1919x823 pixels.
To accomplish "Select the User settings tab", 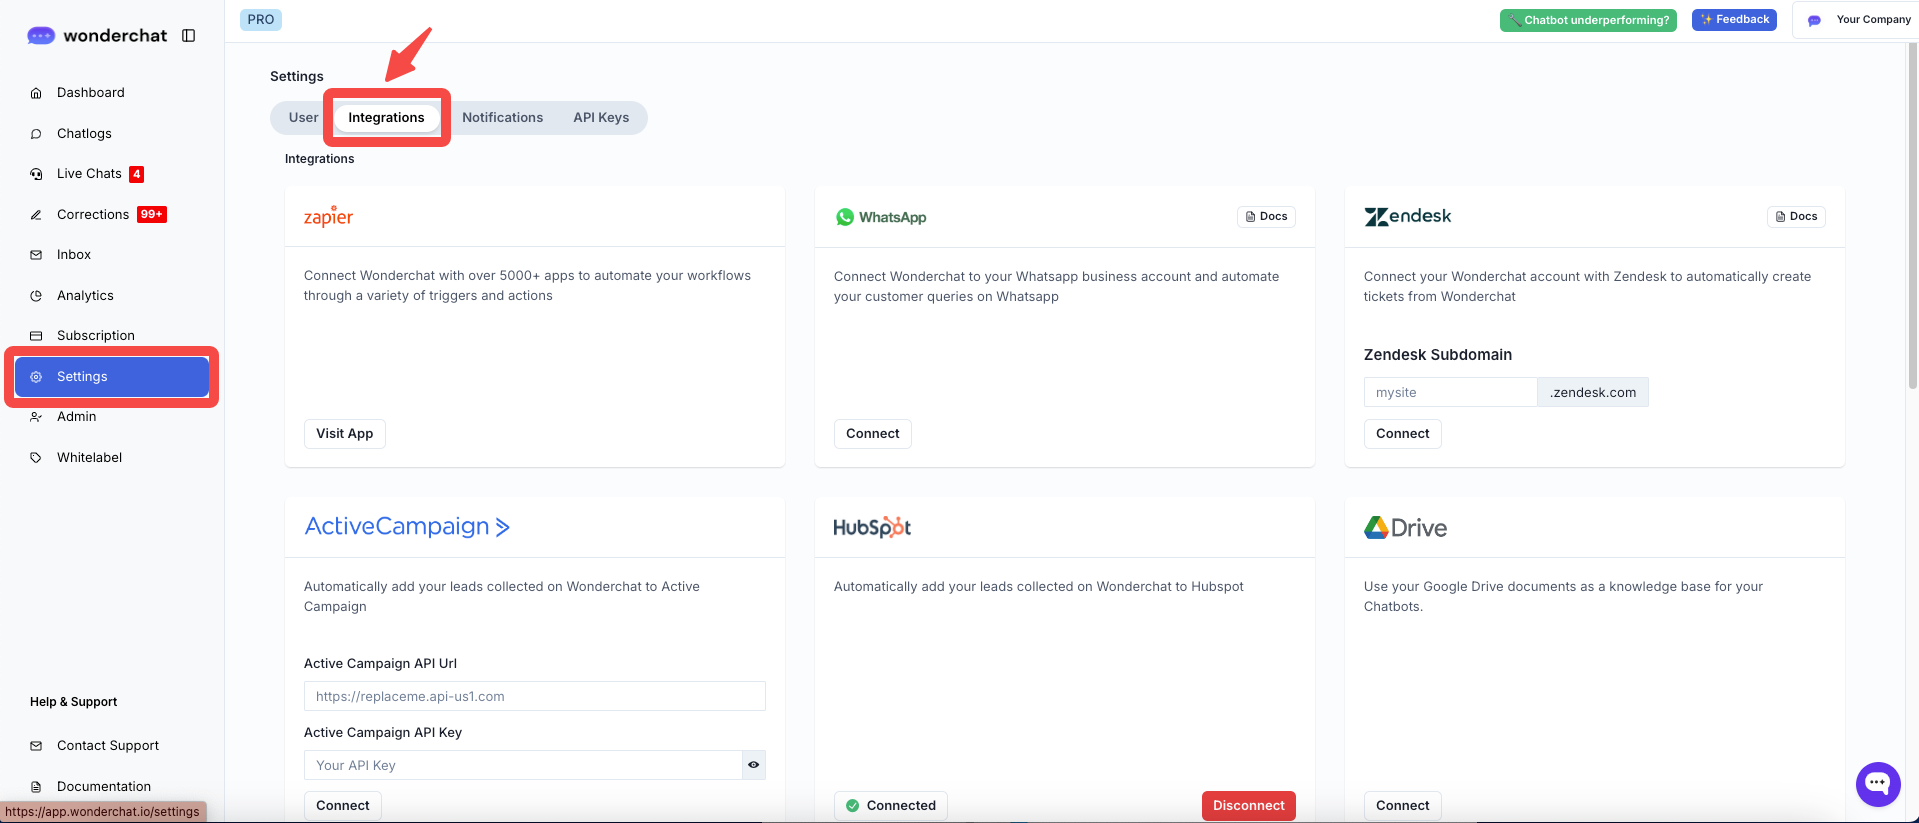I will (x=303, y=118).
